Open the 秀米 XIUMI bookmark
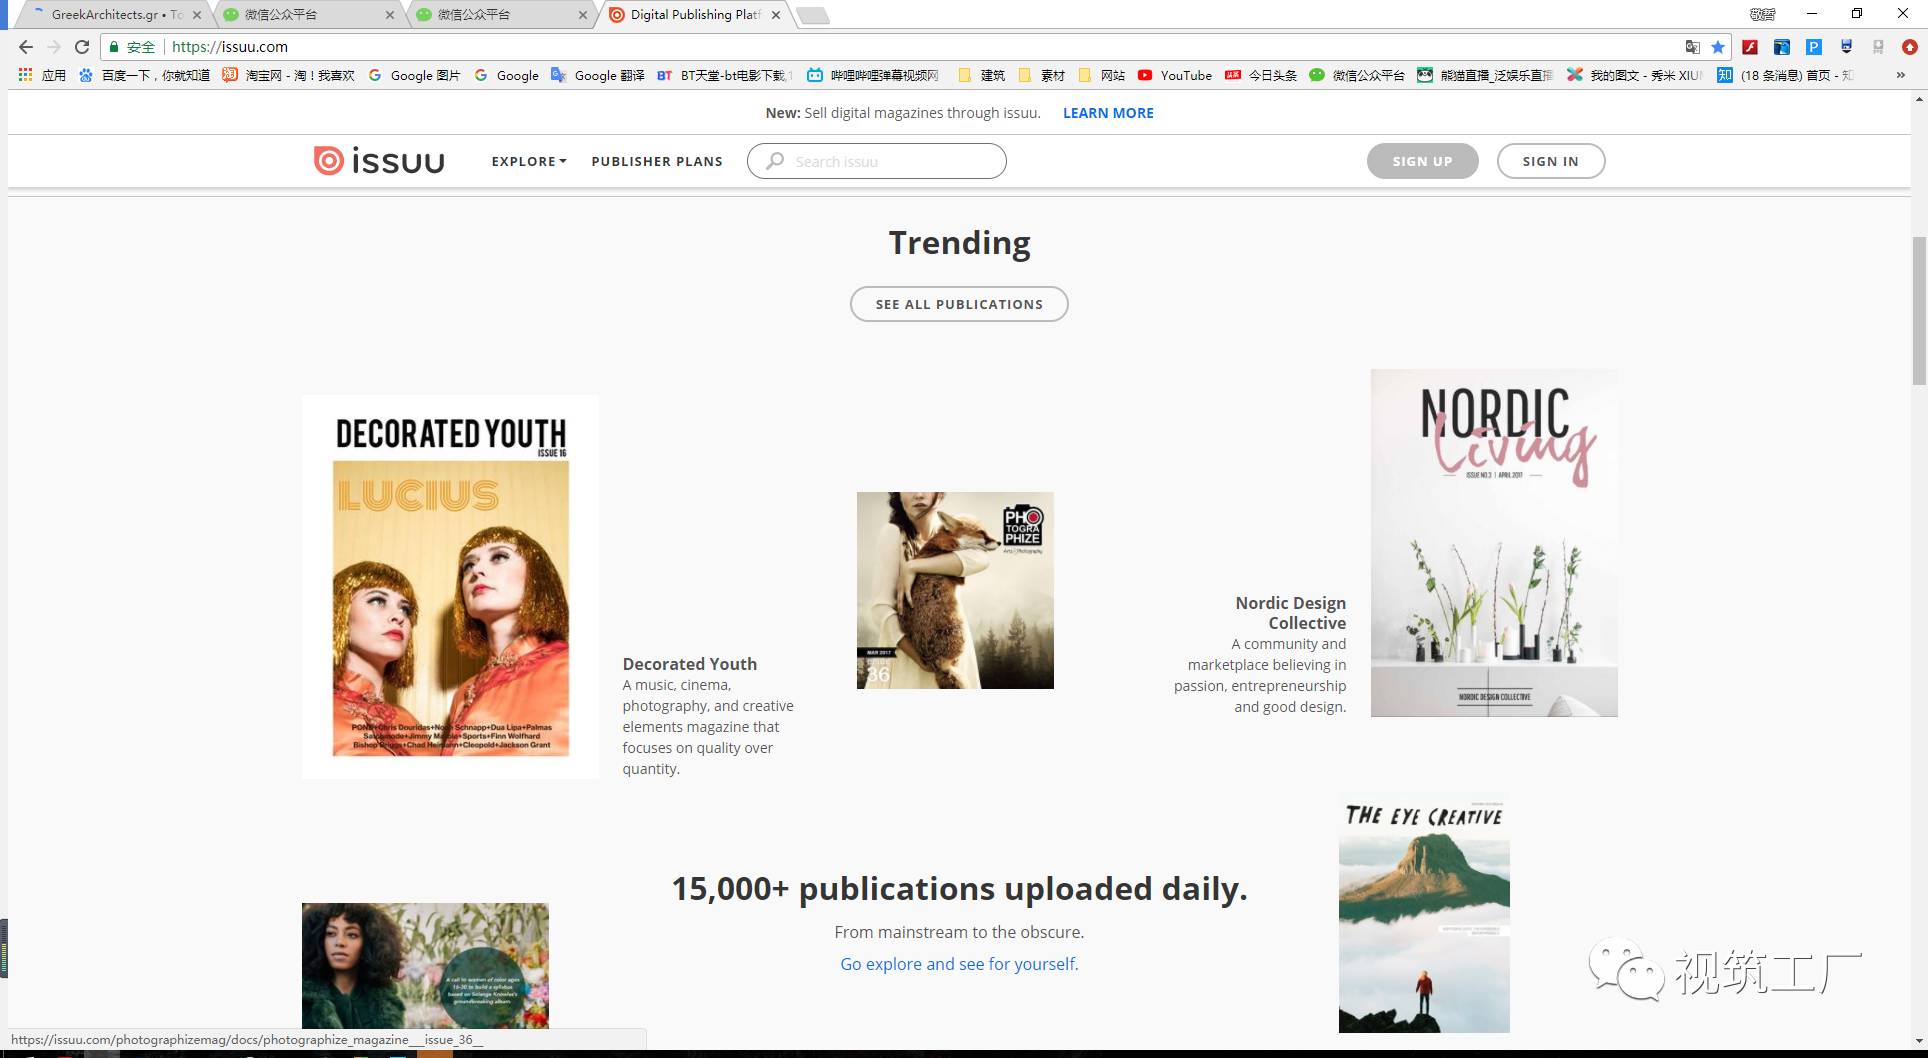This screenshot has width=1928, height=1058. (1634, 75)
